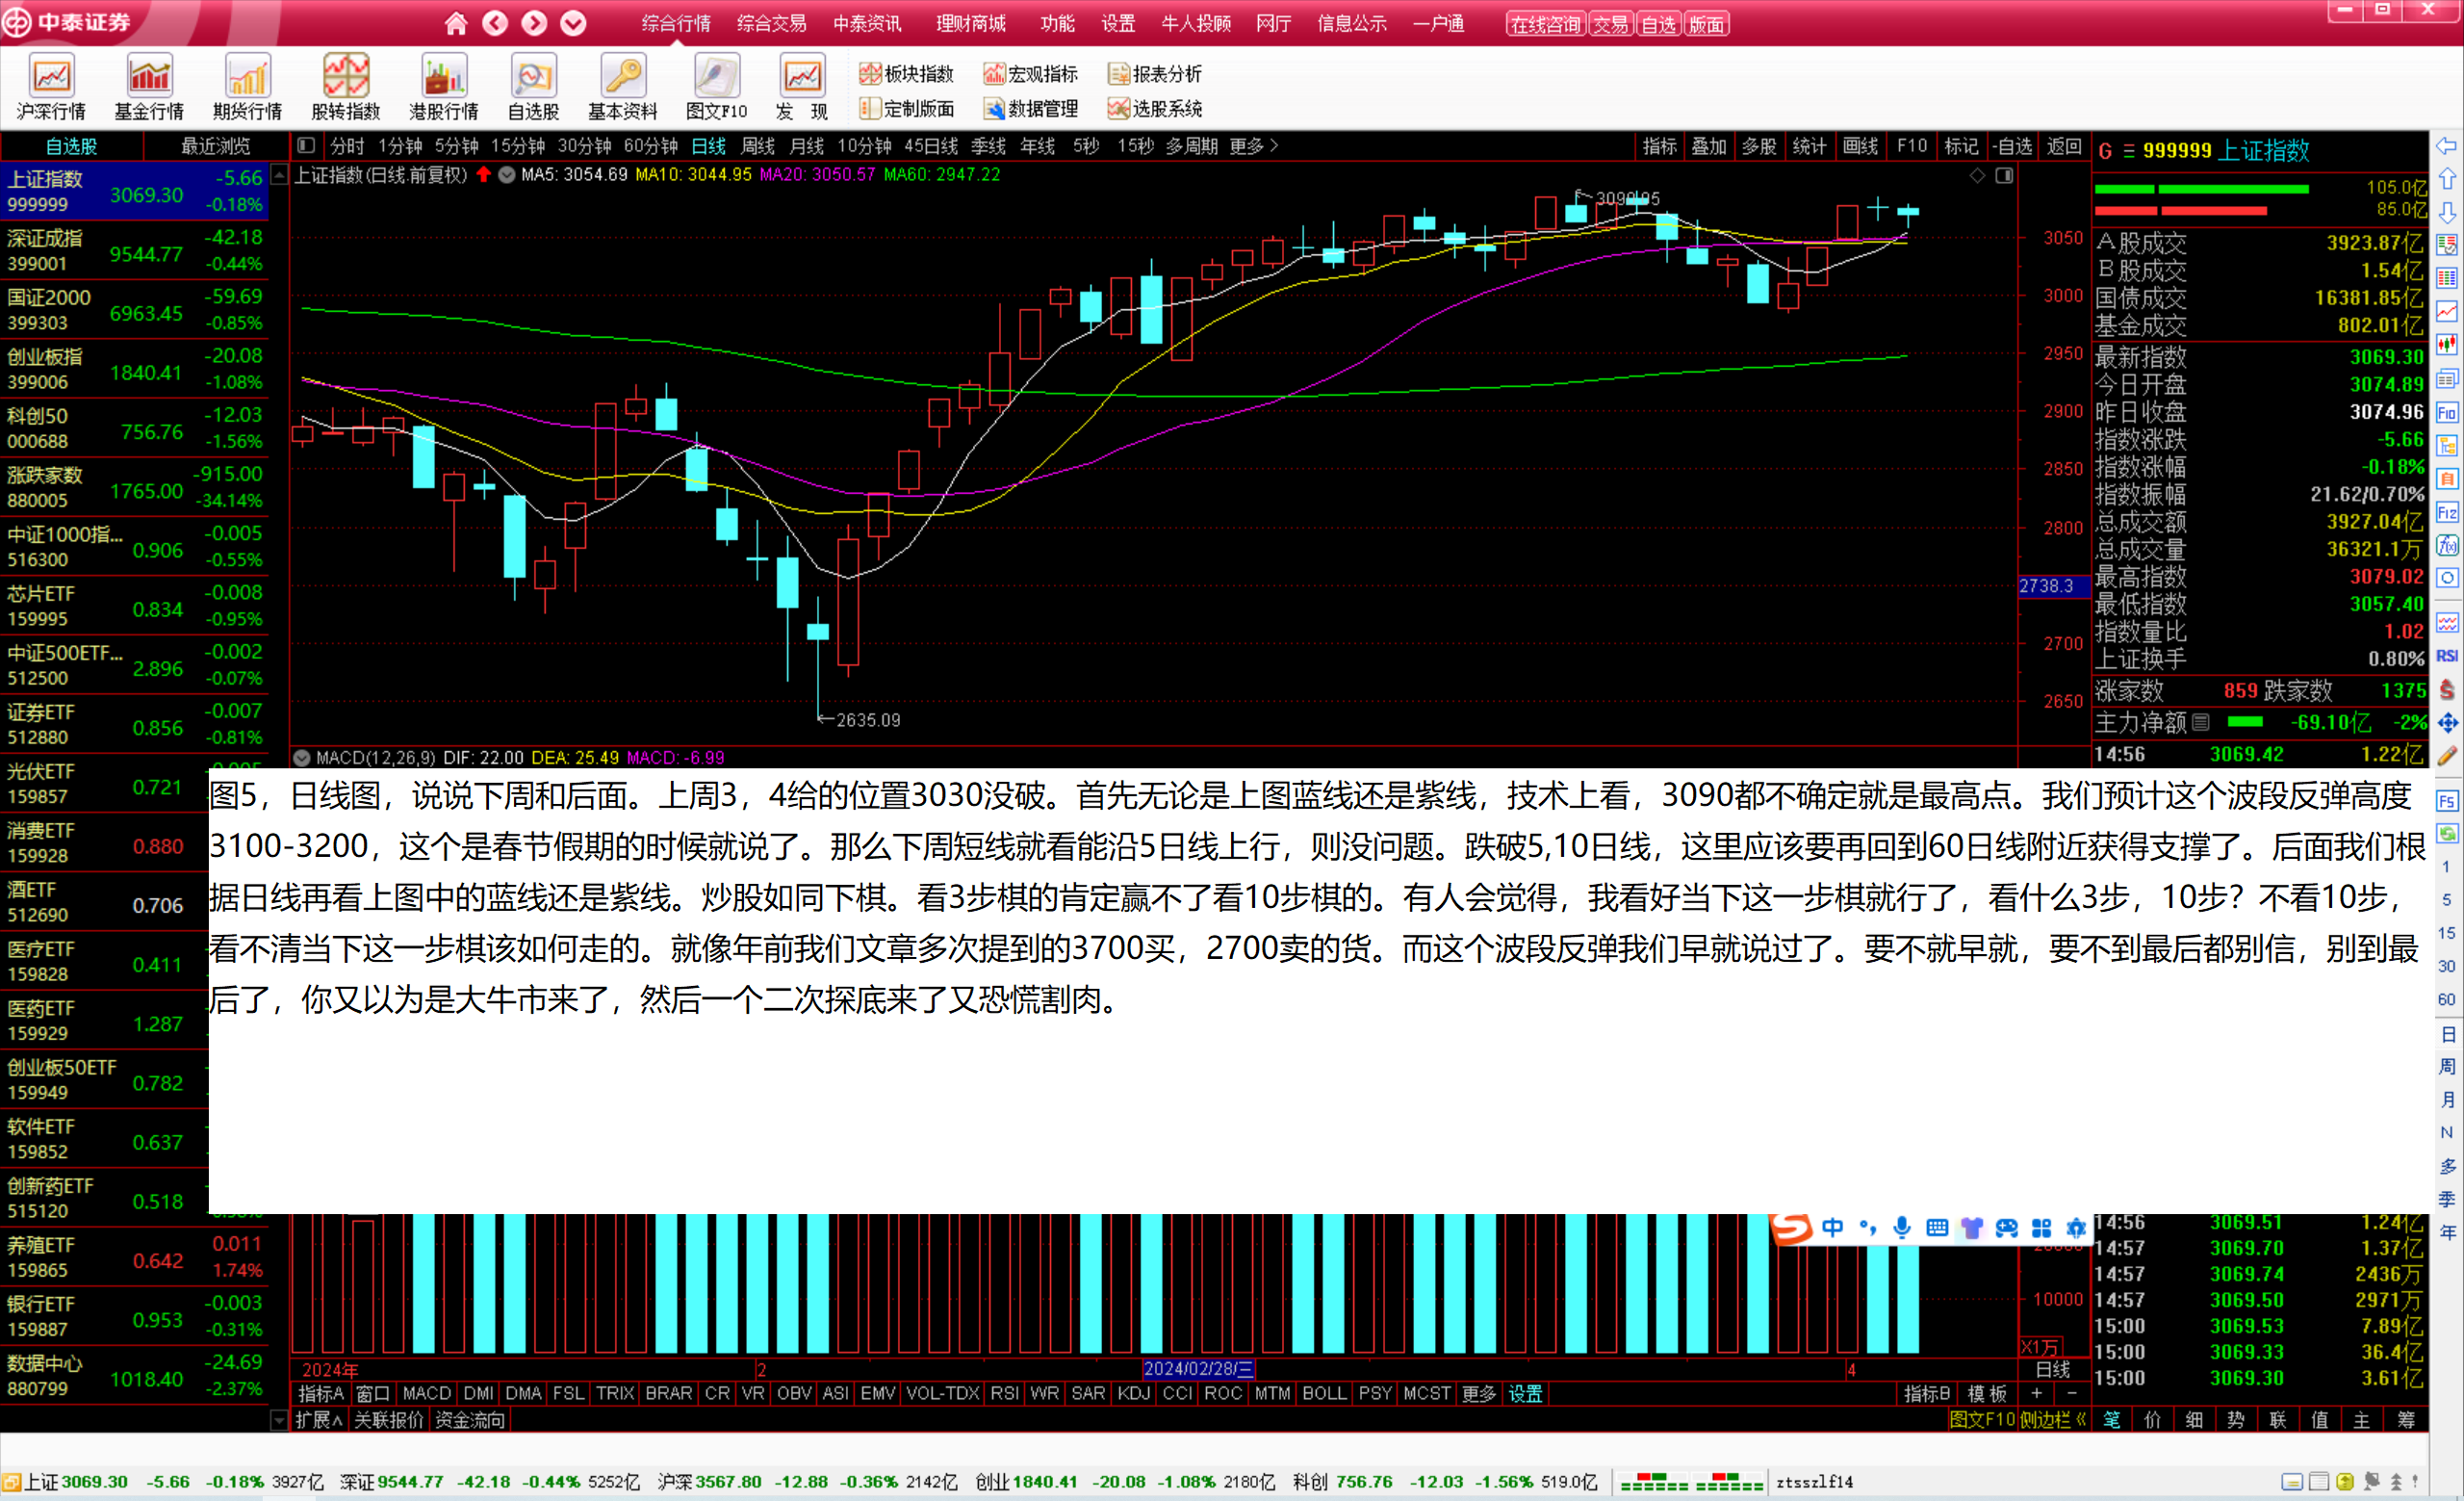Open the 更多 indicators list at bottom
The image size is (2464, 1501).
click(x=1478, y=1393)
